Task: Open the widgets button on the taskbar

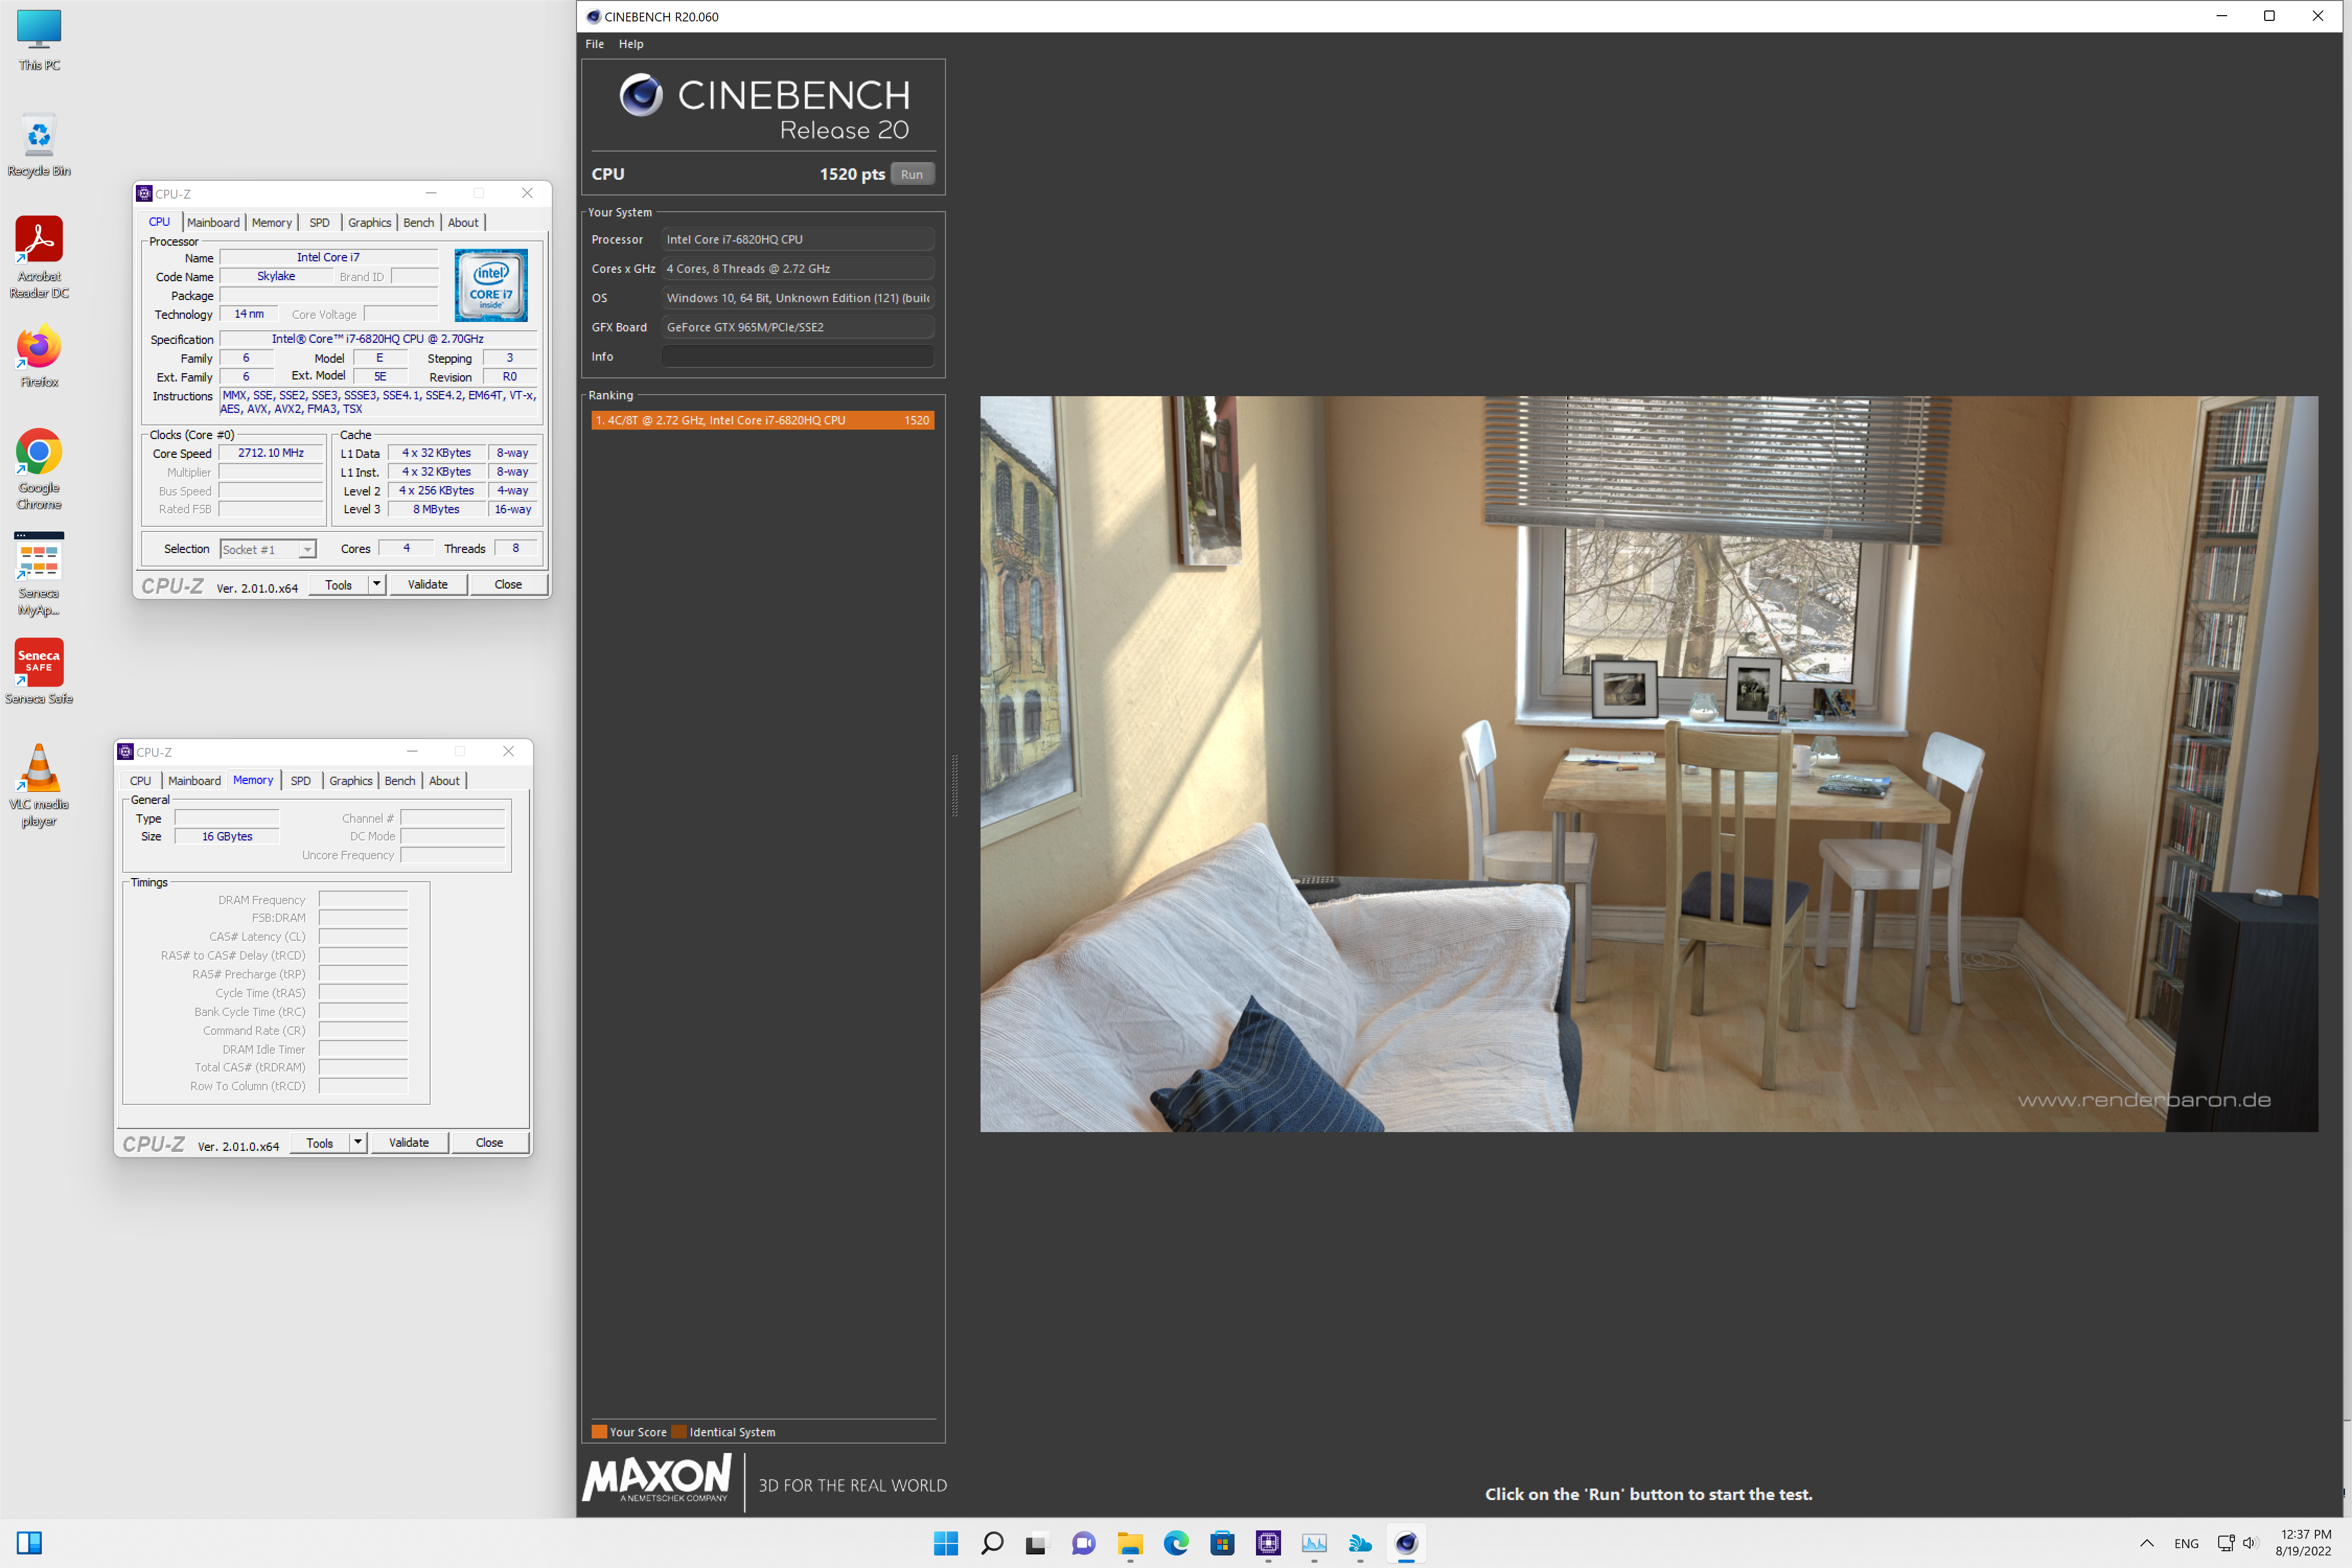Action: click(x=29, y=1543)
